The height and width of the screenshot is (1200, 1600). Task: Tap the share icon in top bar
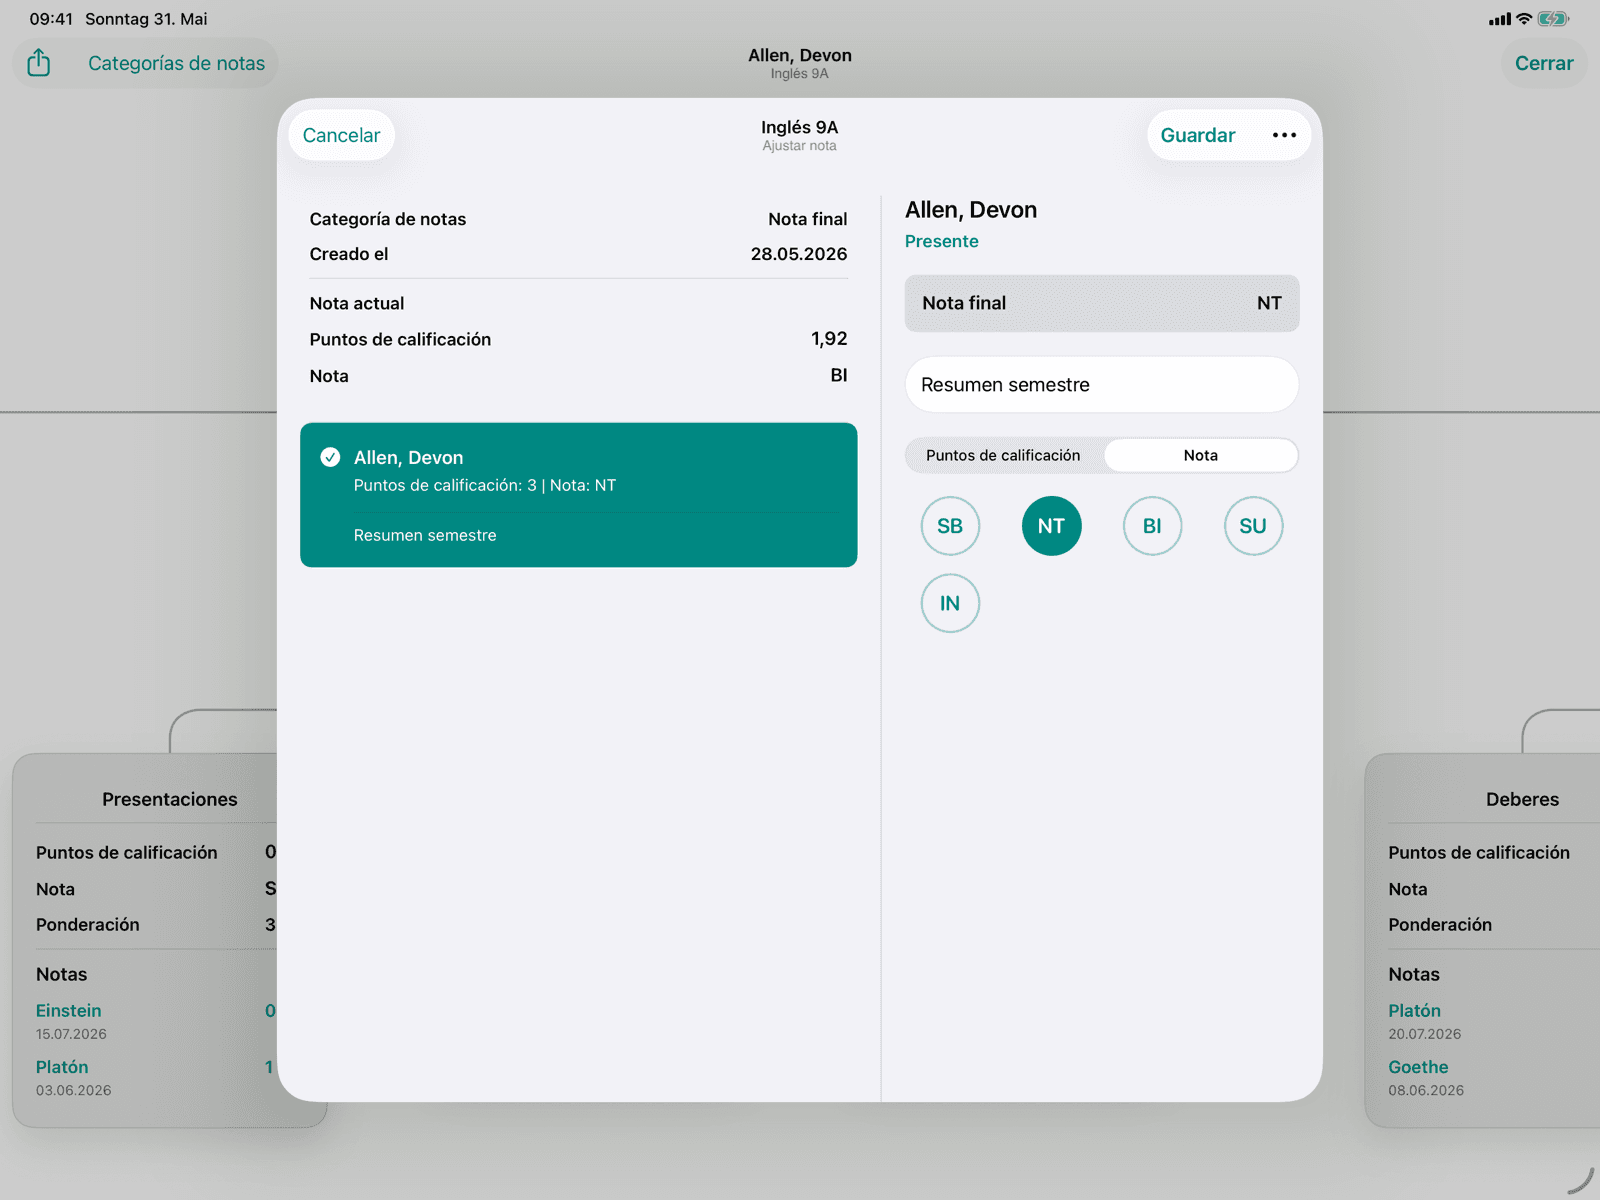click(x=39, y=63)
